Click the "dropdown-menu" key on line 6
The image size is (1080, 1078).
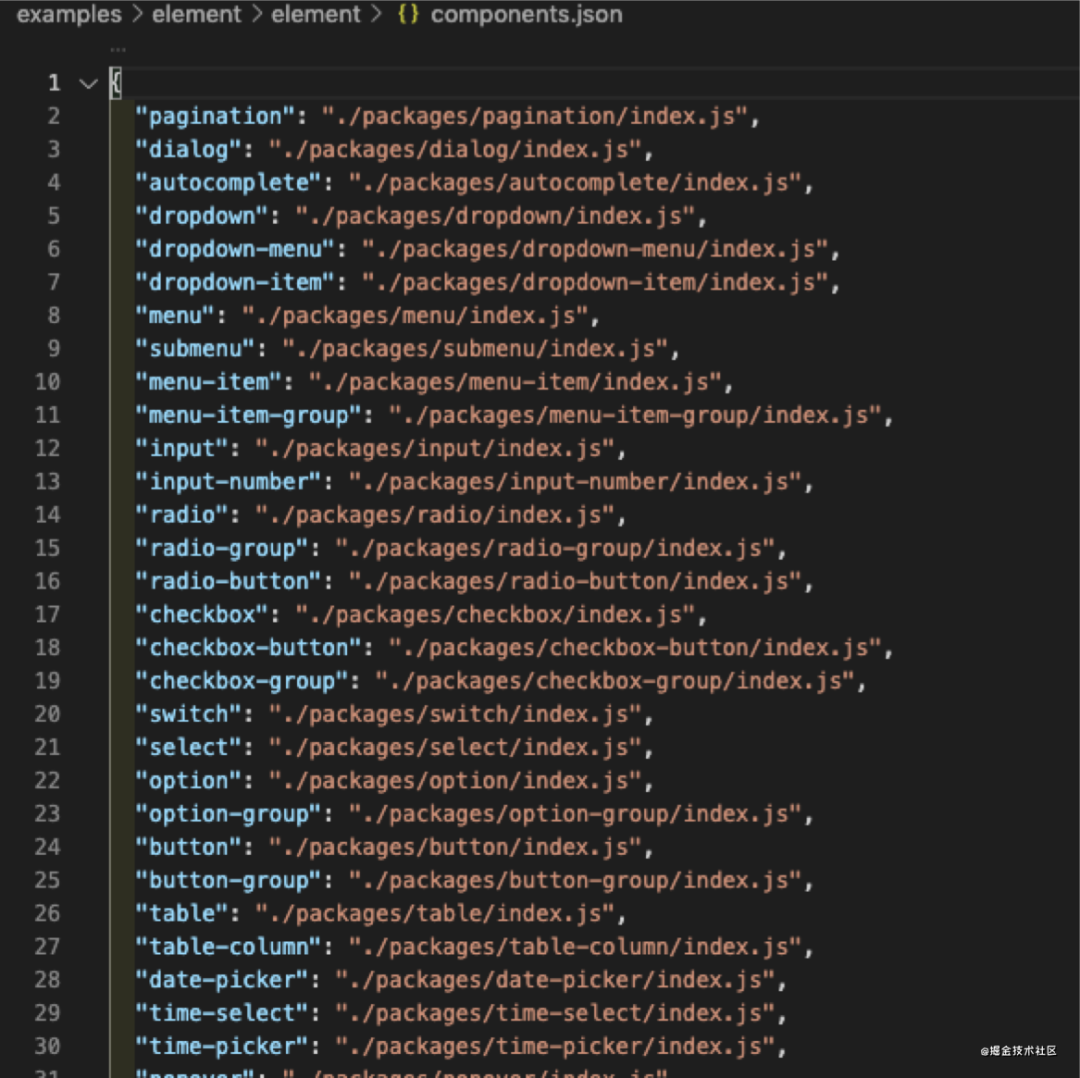pyautogui.click(x=236, y=249)
